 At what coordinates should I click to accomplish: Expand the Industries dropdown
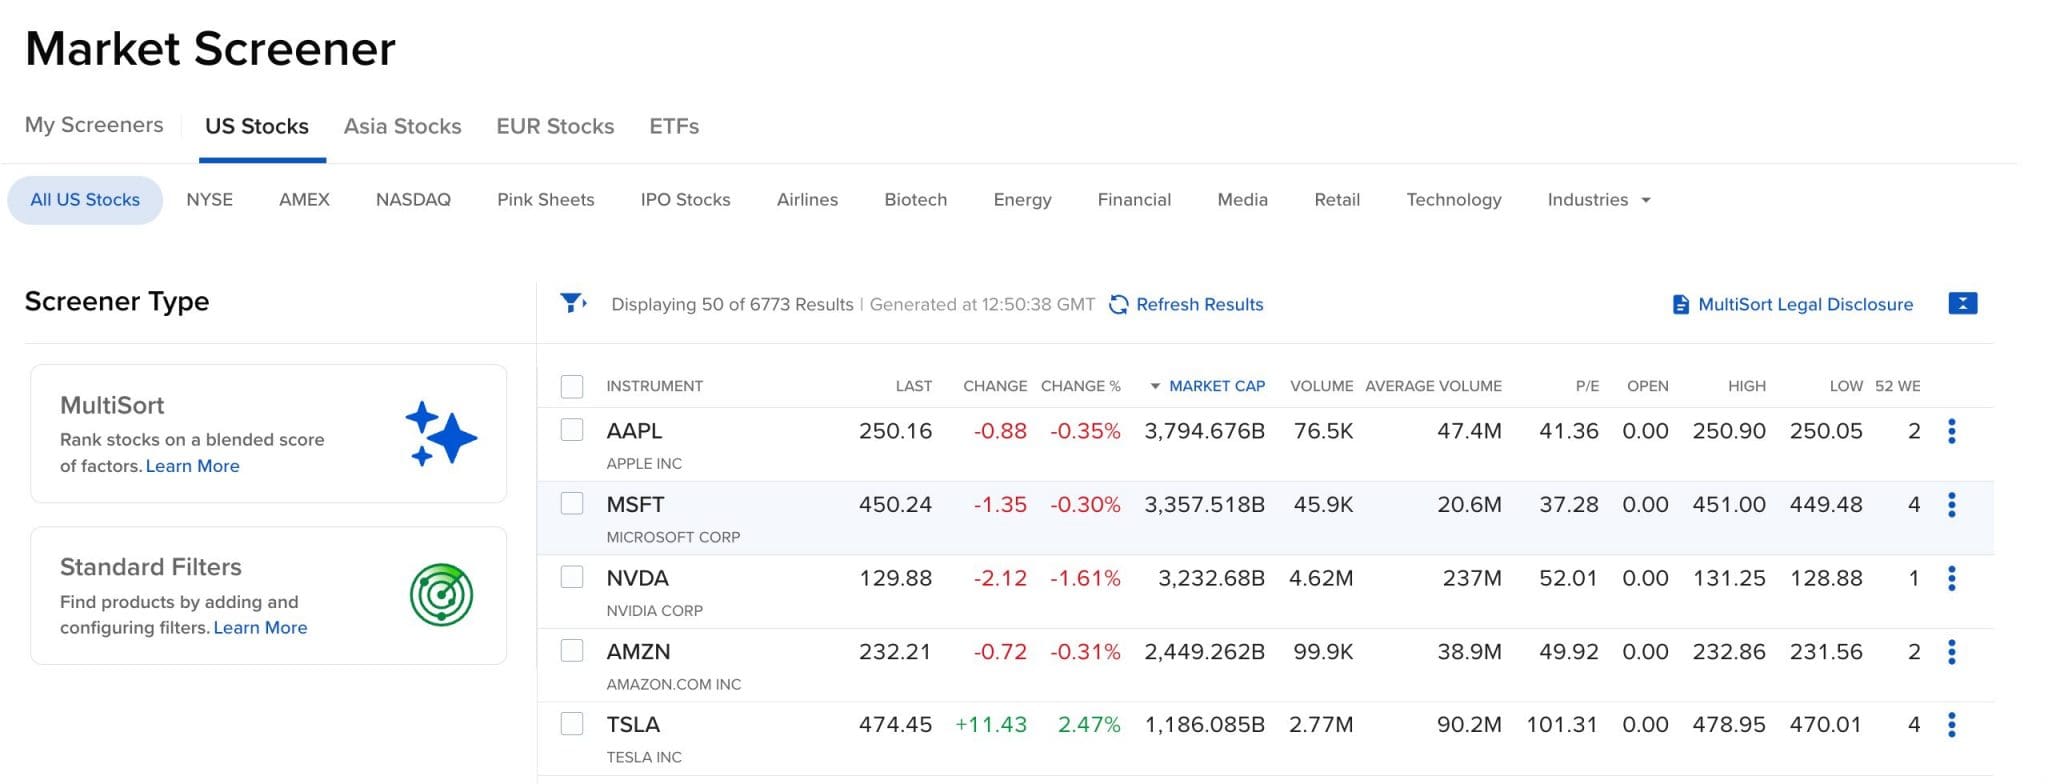[x=1598, y=200]
